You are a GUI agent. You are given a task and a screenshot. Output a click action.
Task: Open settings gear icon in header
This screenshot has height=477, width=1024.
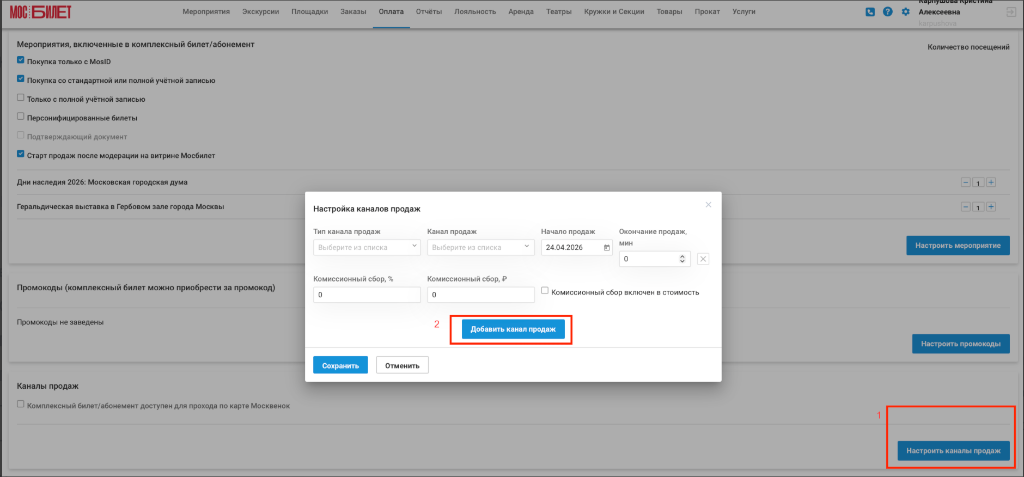click(905, 12)
